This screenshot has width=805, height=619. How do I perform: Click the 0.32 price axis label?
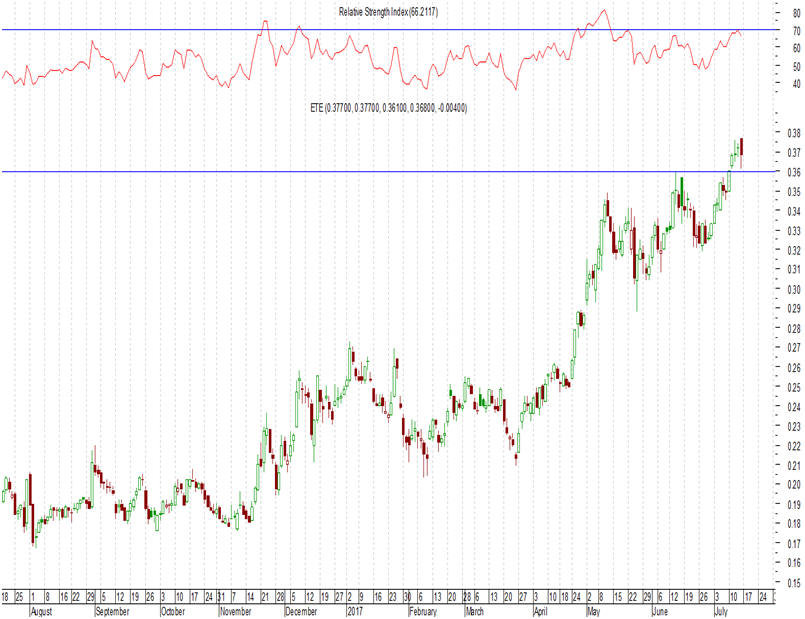click(794, 250)
